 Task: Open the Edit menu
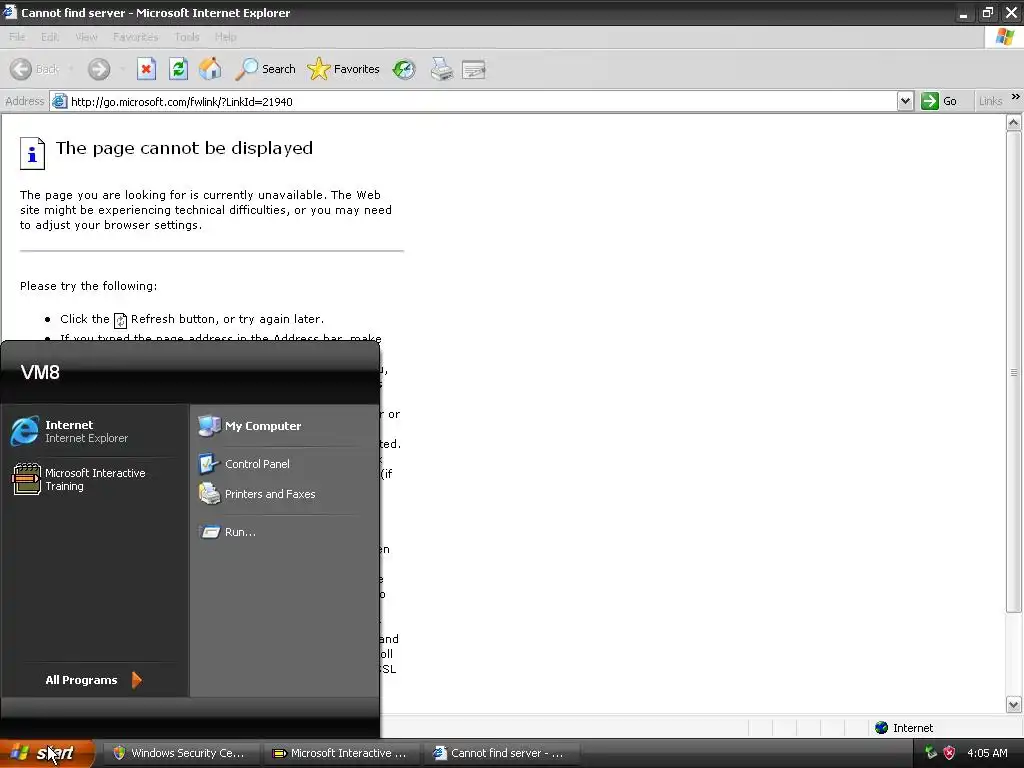tap(50, 37)
